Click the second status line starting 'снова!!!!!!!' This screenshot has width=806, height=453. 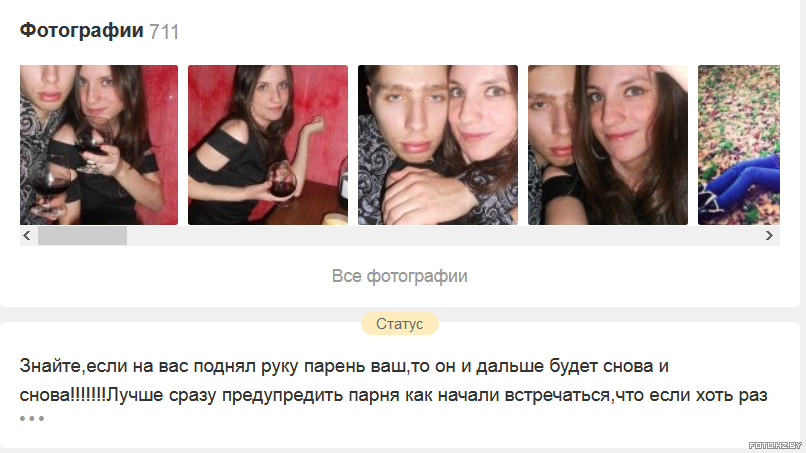tap(393, 395)
